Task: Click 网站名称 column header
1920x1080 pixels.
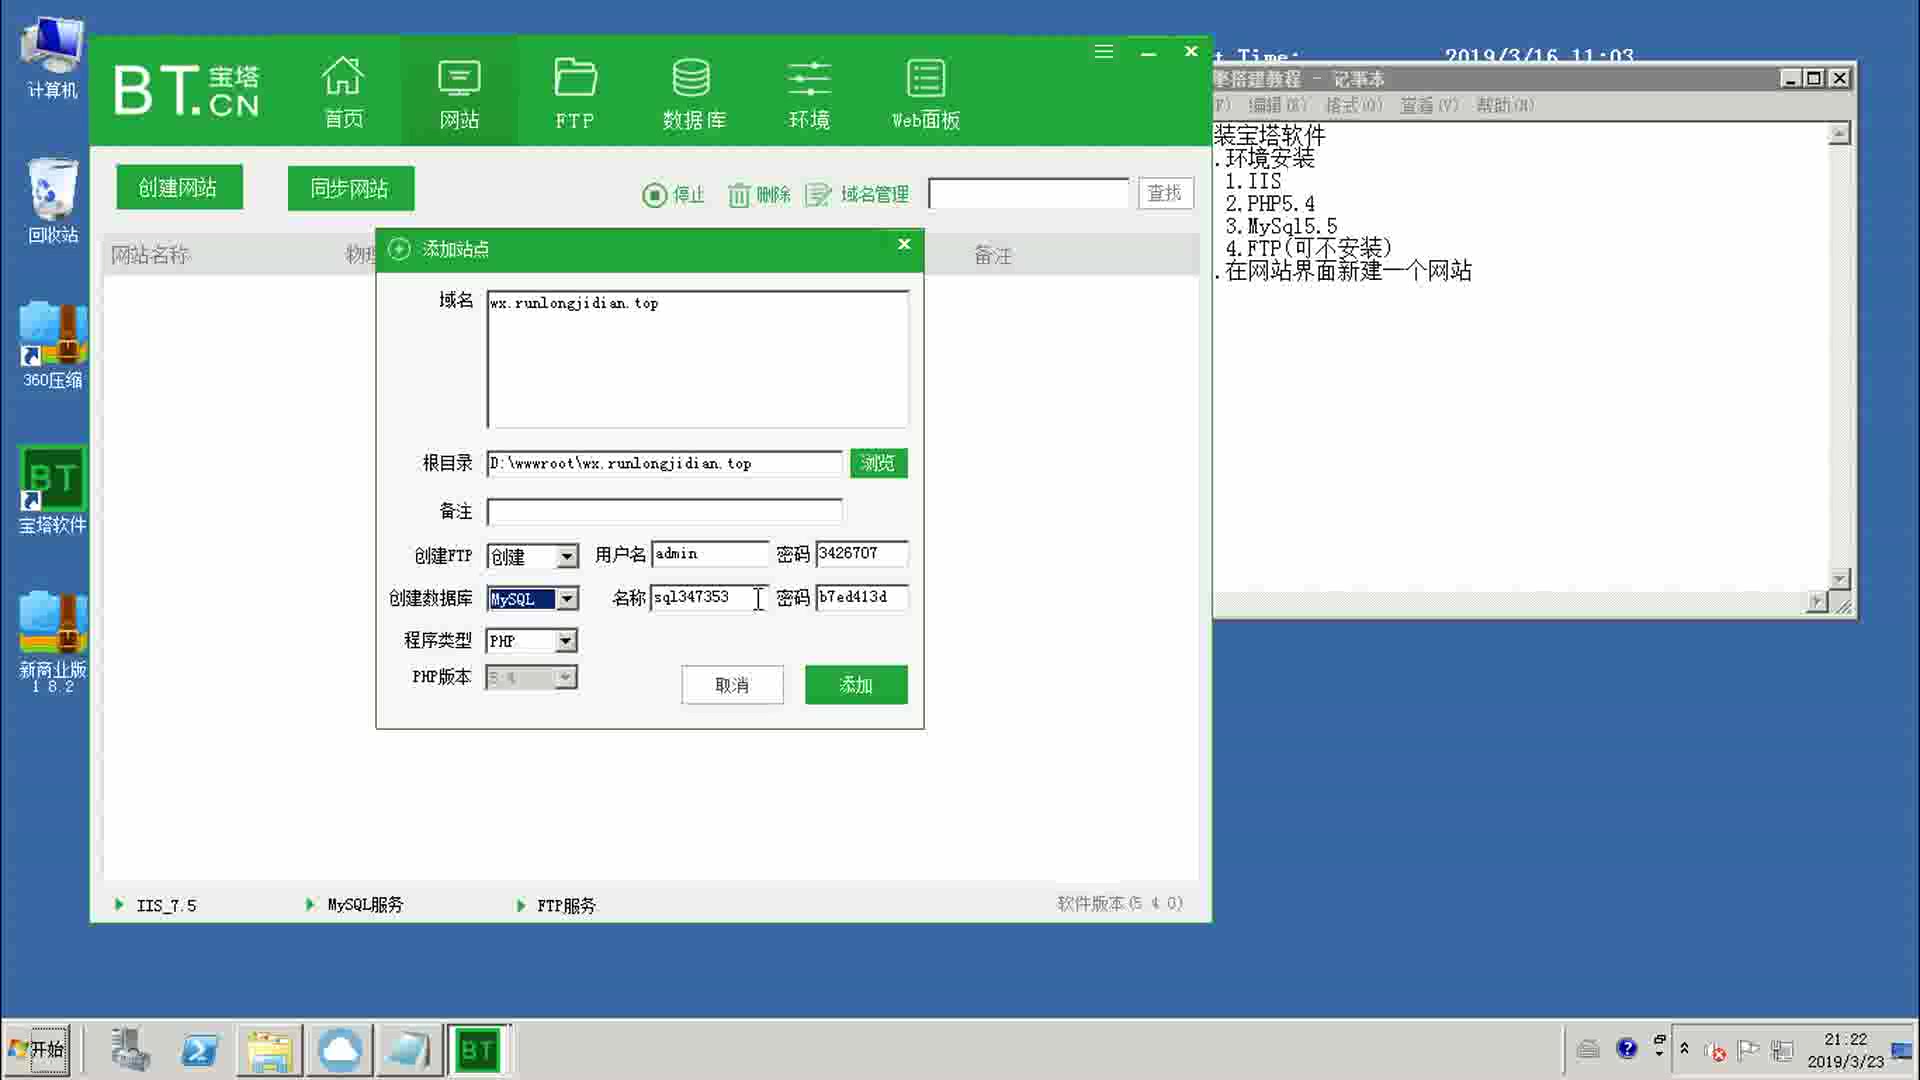Action: click(x=150, y=256)
